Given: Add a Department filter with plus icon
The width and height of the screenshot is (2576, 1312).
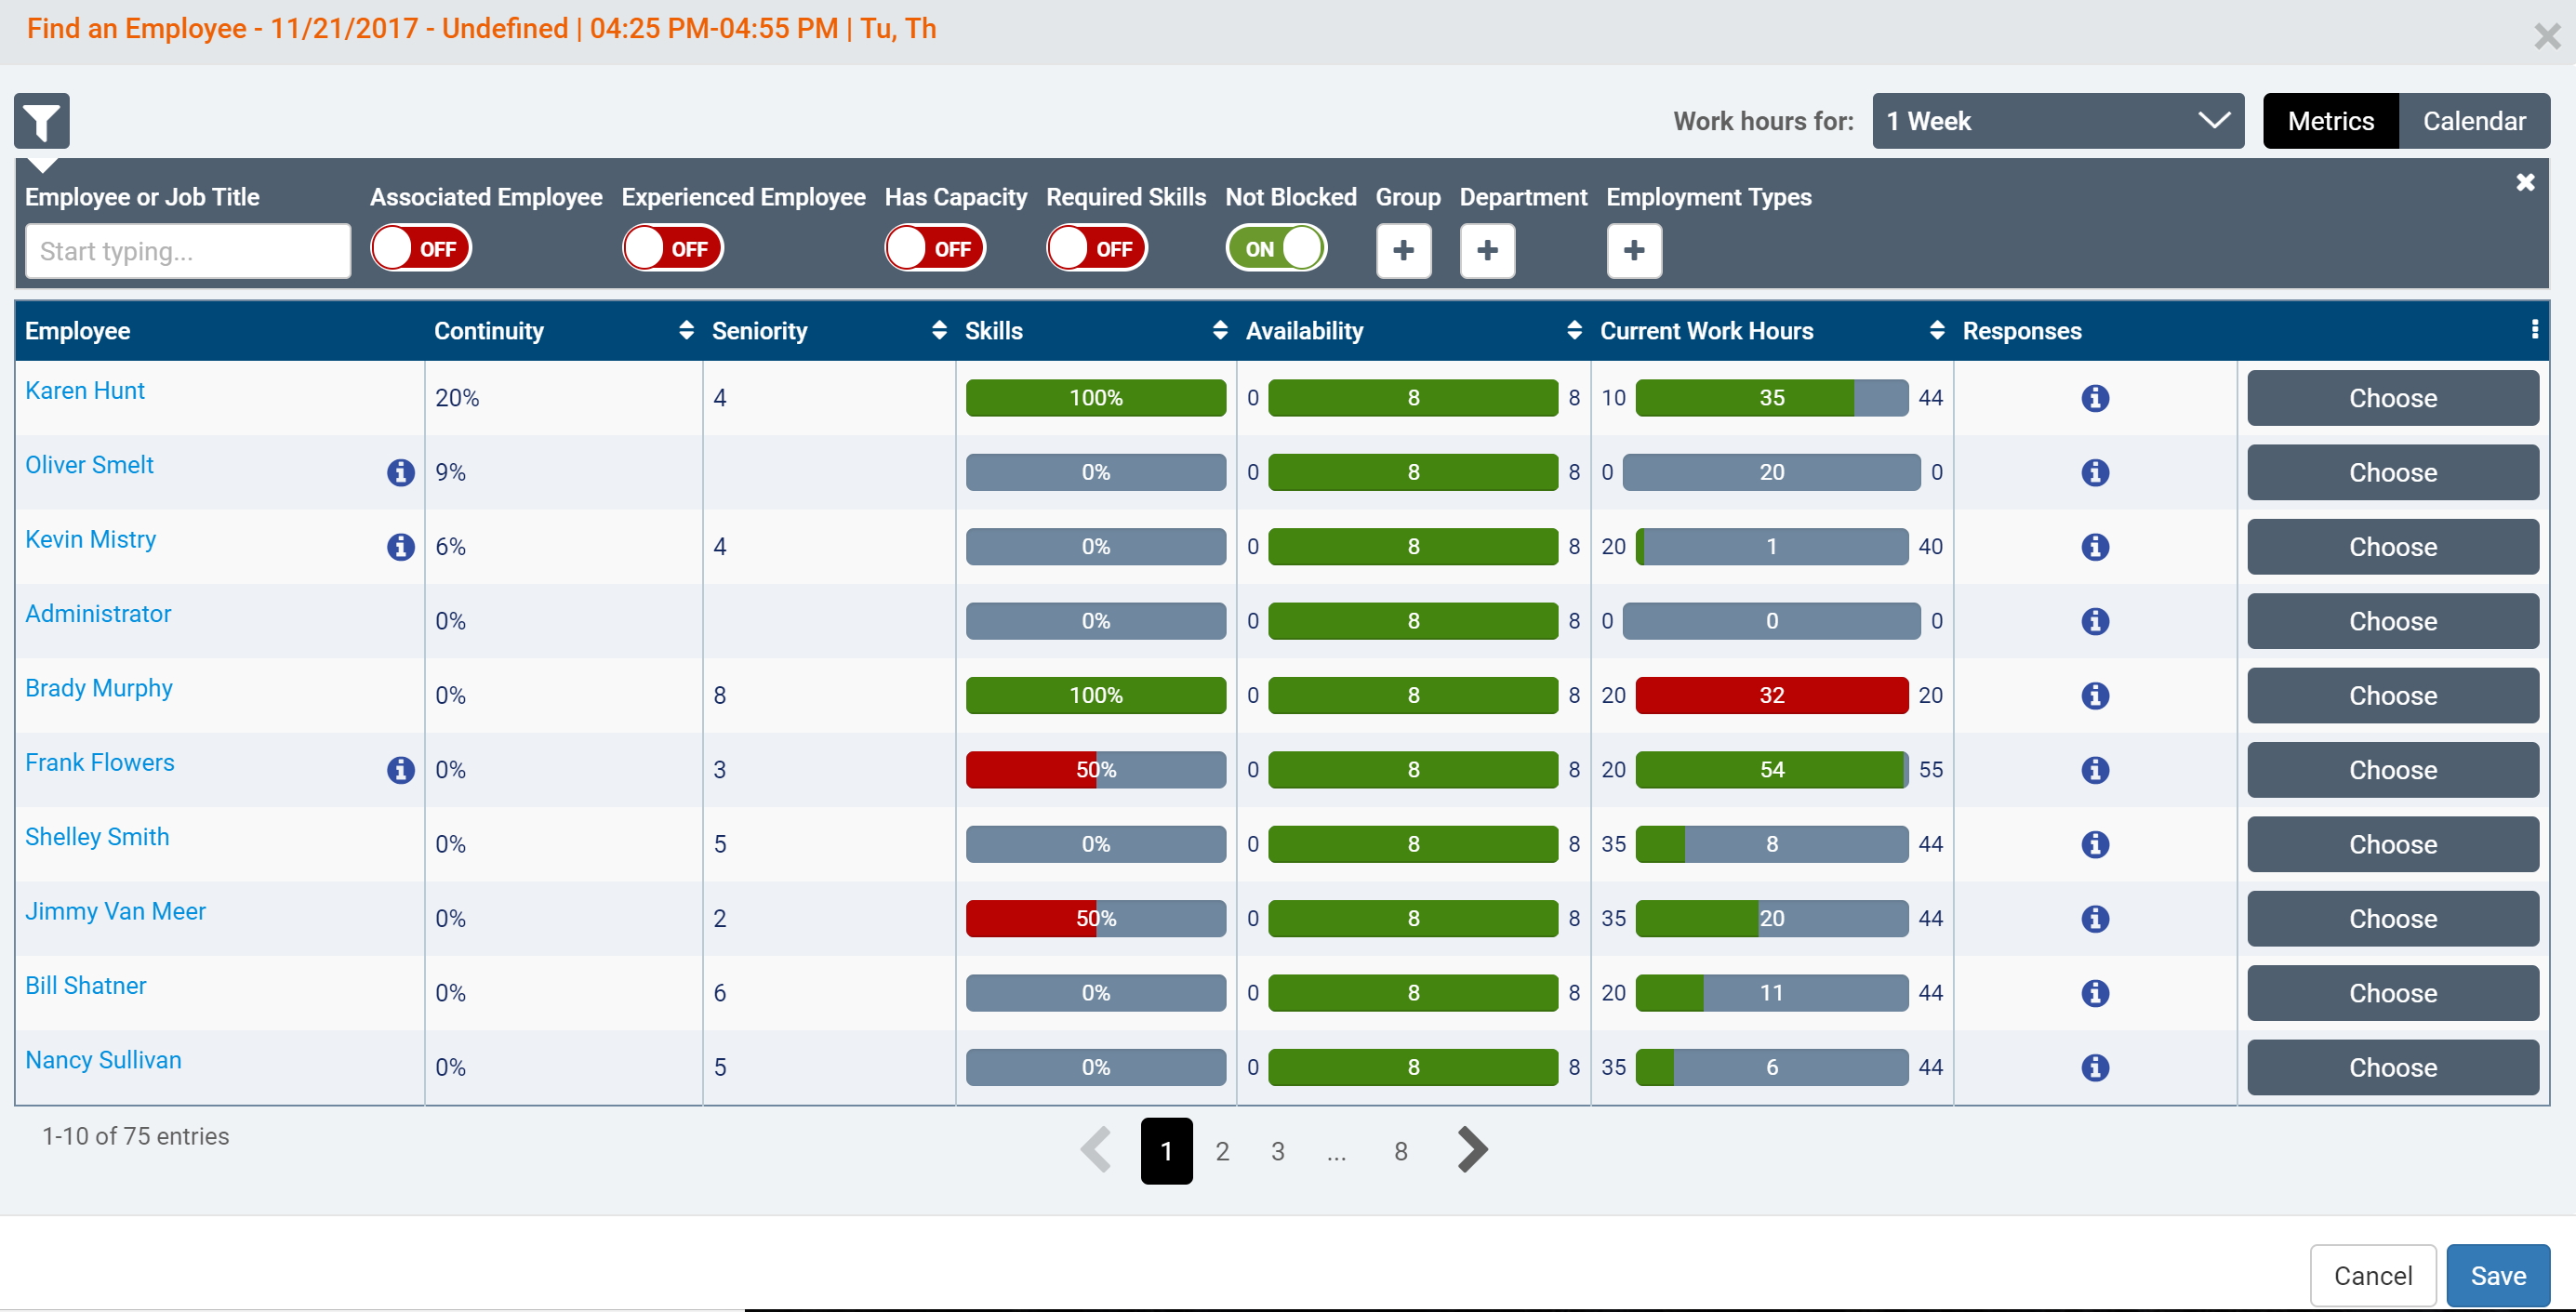Looking at the screenshot, I should pyautogui.click(x=1486, y=250).
